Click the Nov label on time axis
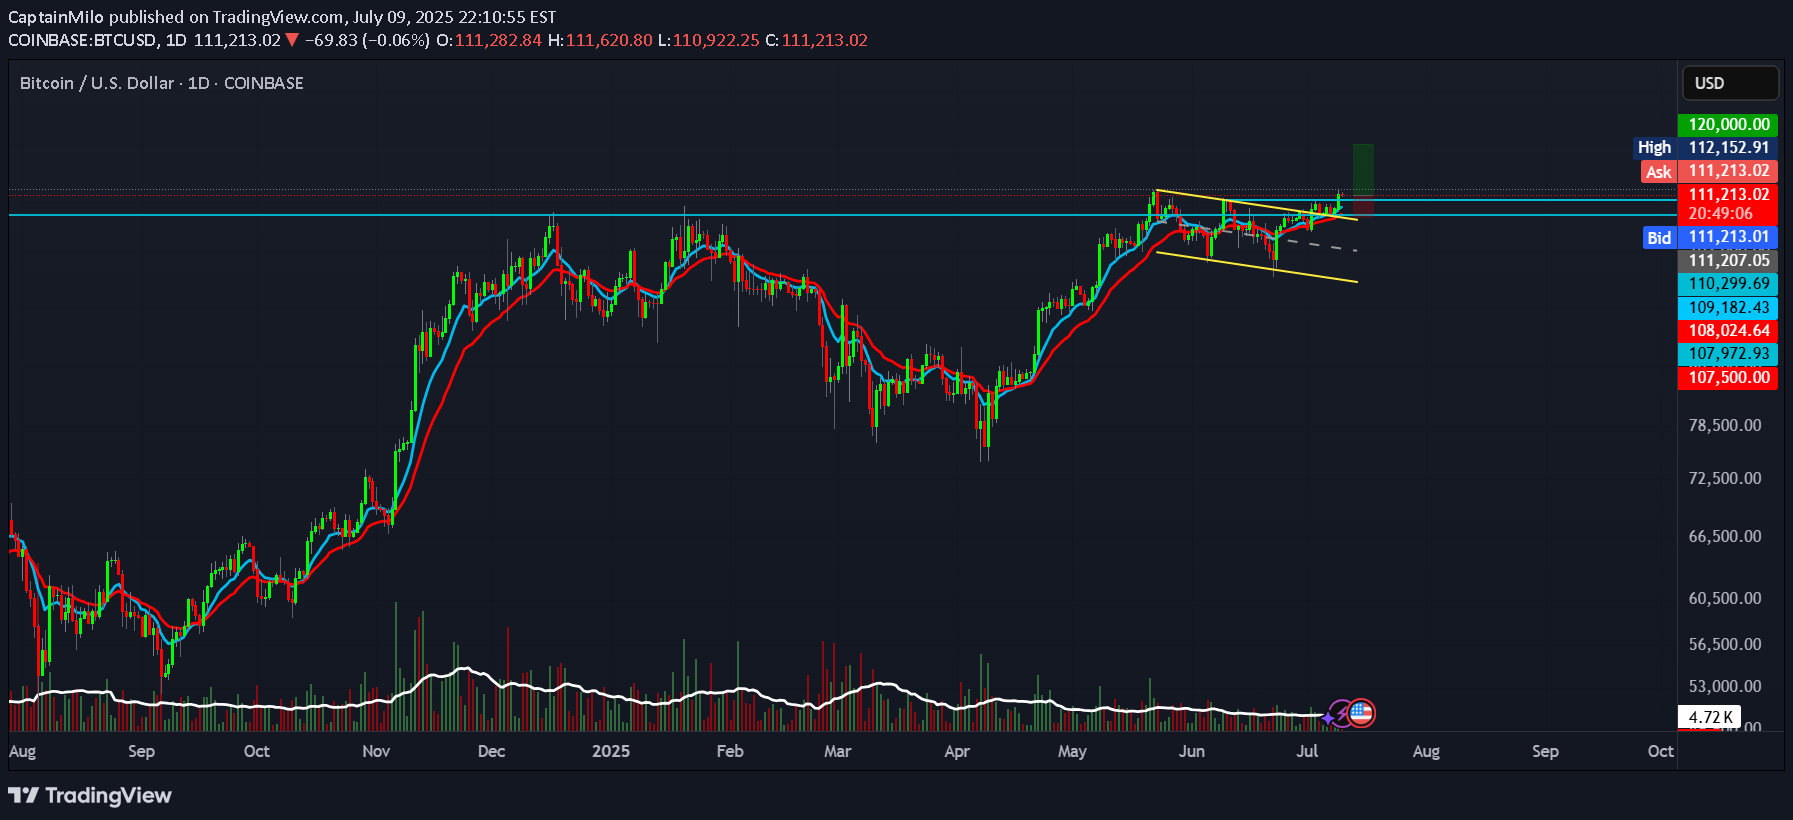1793x820 pixels. (x=376, y=751)
